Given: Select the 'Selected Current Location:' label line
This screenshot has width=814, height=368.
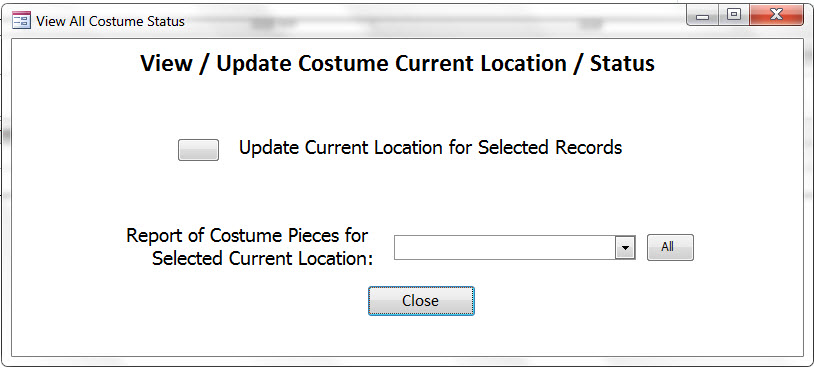Looking at the screenshot, I should (x=263, y=258).
